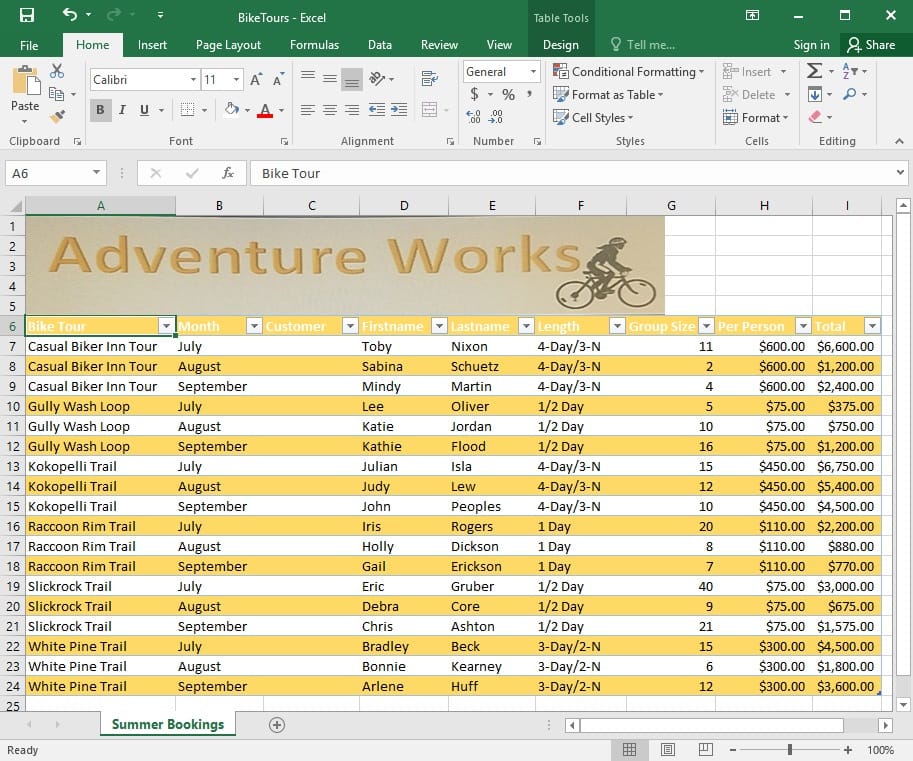Viewport: 913px width, 761px height.
Task: Switch to Page Layout view icon
Action: [x=668, y=750]
